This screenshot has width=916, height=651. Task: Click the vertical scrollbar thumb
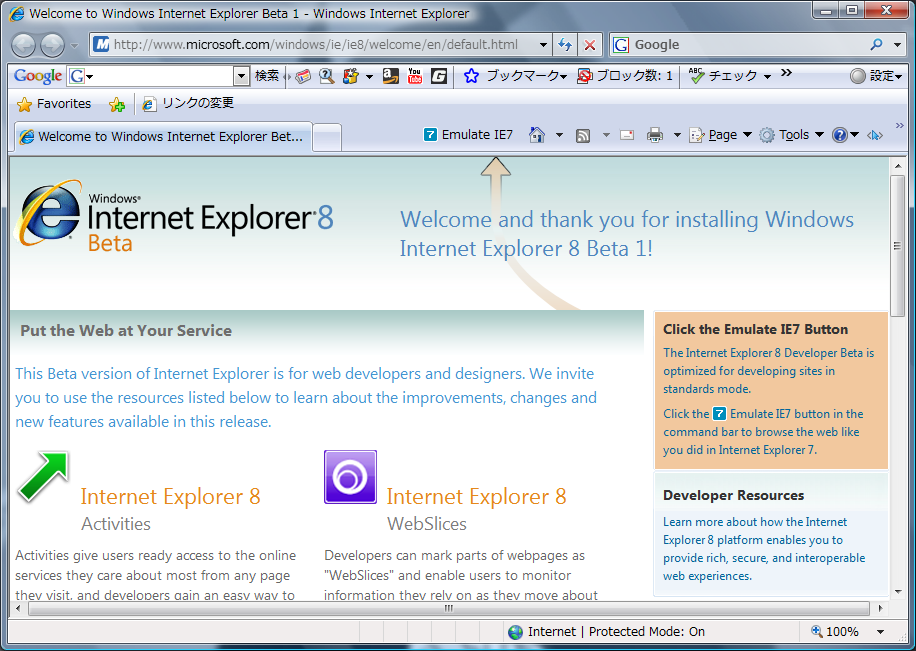pyautogui.click(x=897, y=245)
